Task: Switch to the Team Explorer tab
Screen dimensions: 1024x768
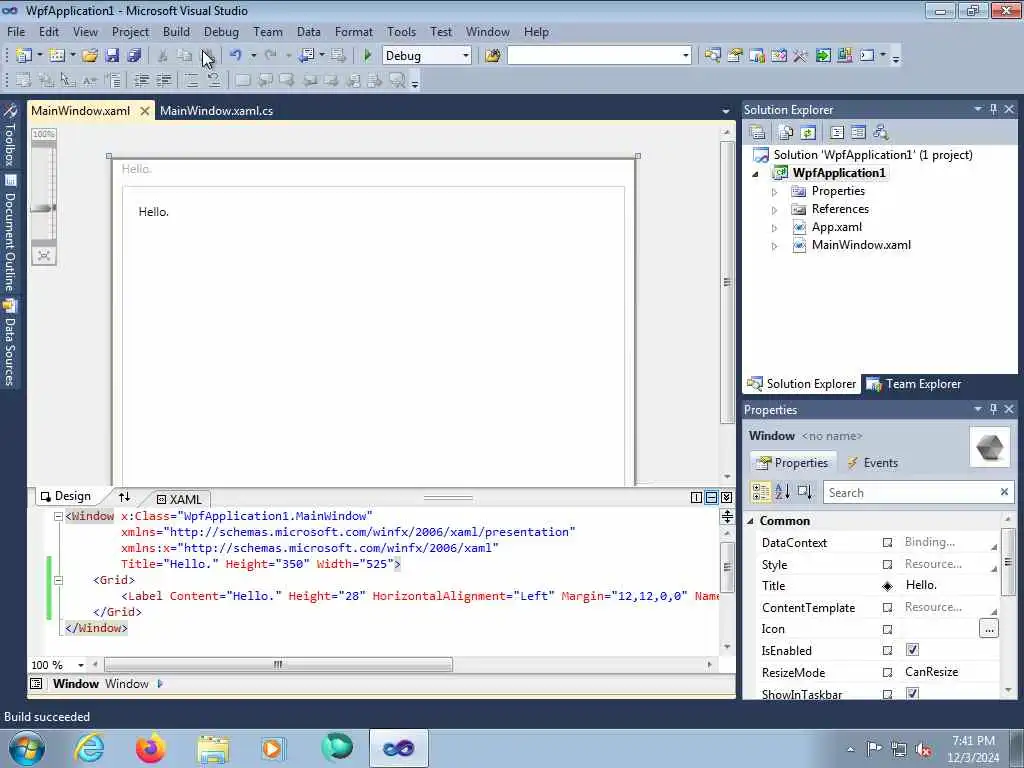Action: (x=914, y=384)
